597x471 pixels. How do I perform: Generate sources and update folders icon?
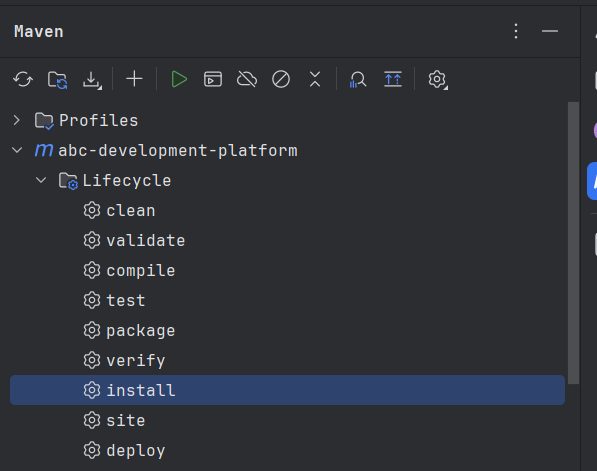pos(57,80)
